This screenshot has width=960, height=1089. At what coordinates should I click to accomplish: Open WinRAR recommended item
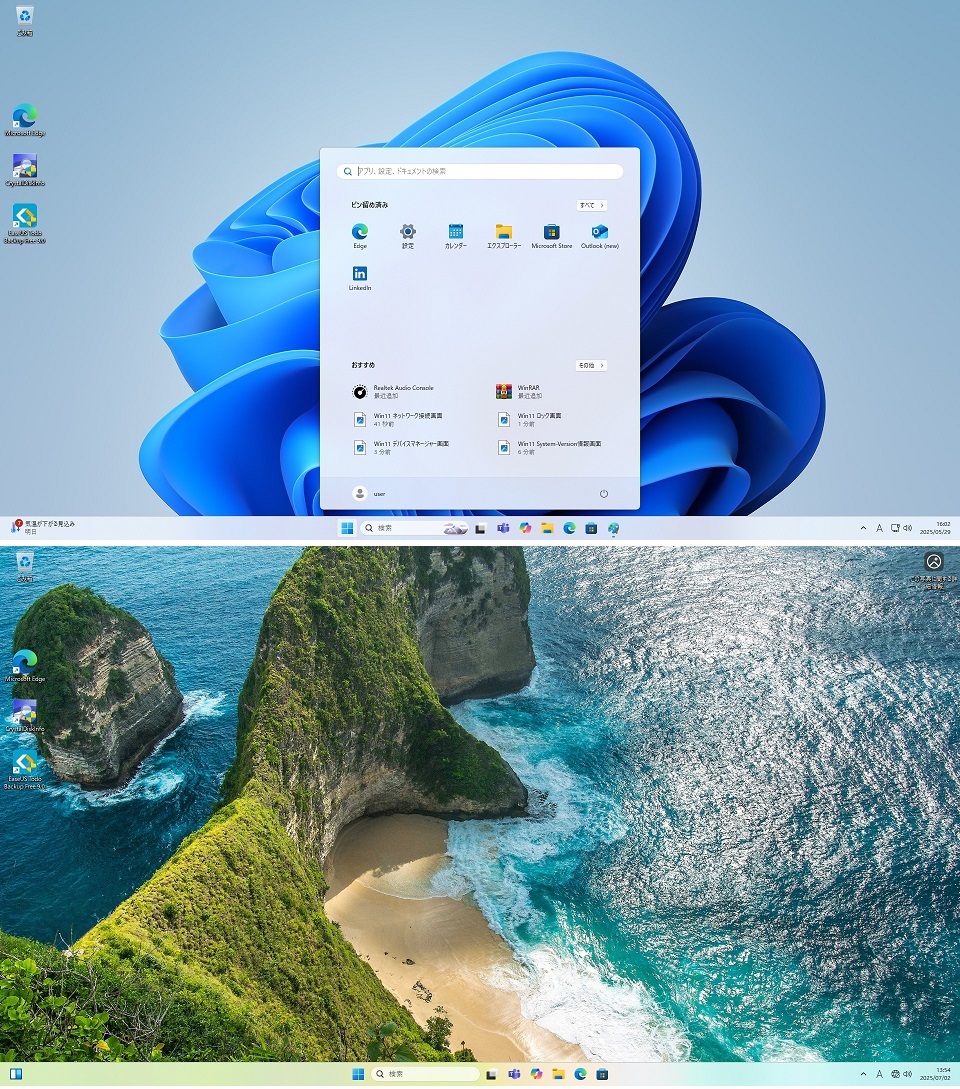519,392
